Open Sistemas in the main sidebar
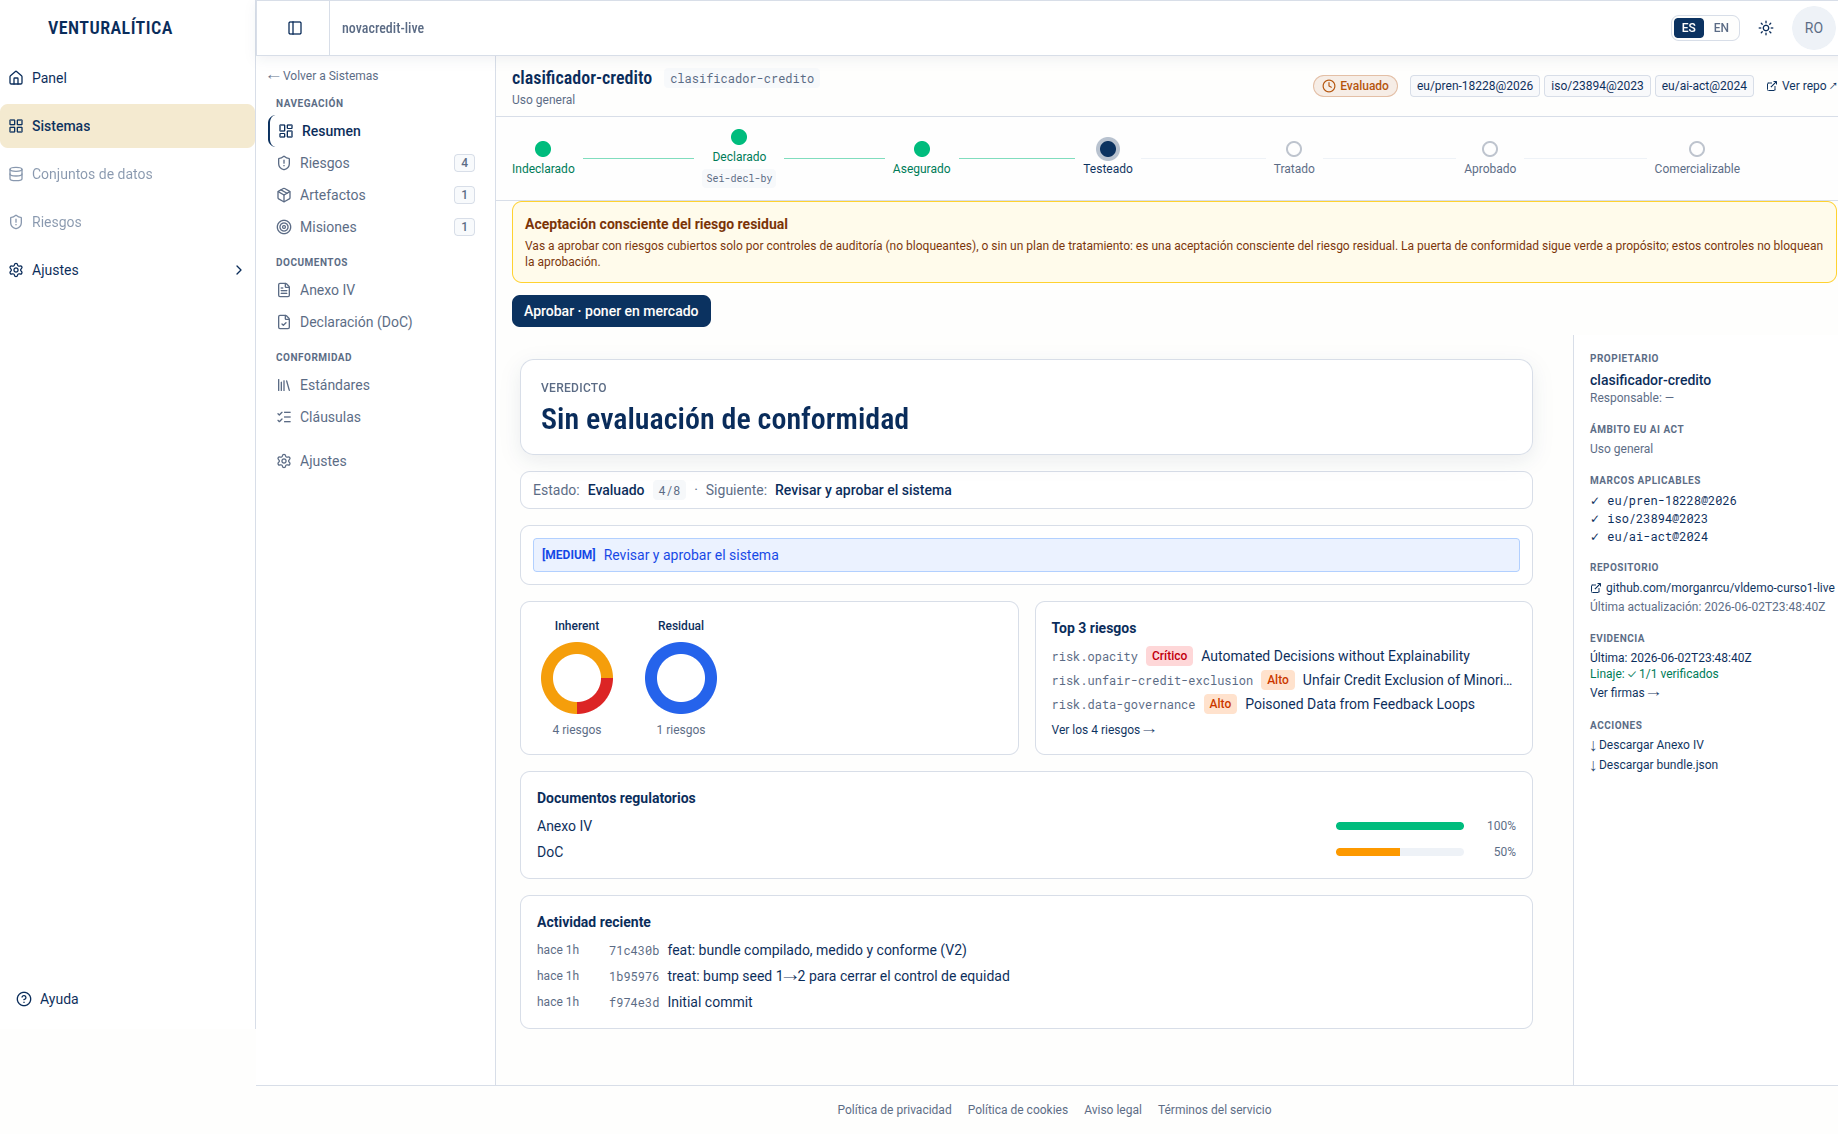The height and width of the screenshot is (1134, 1838). pos(127,126)
